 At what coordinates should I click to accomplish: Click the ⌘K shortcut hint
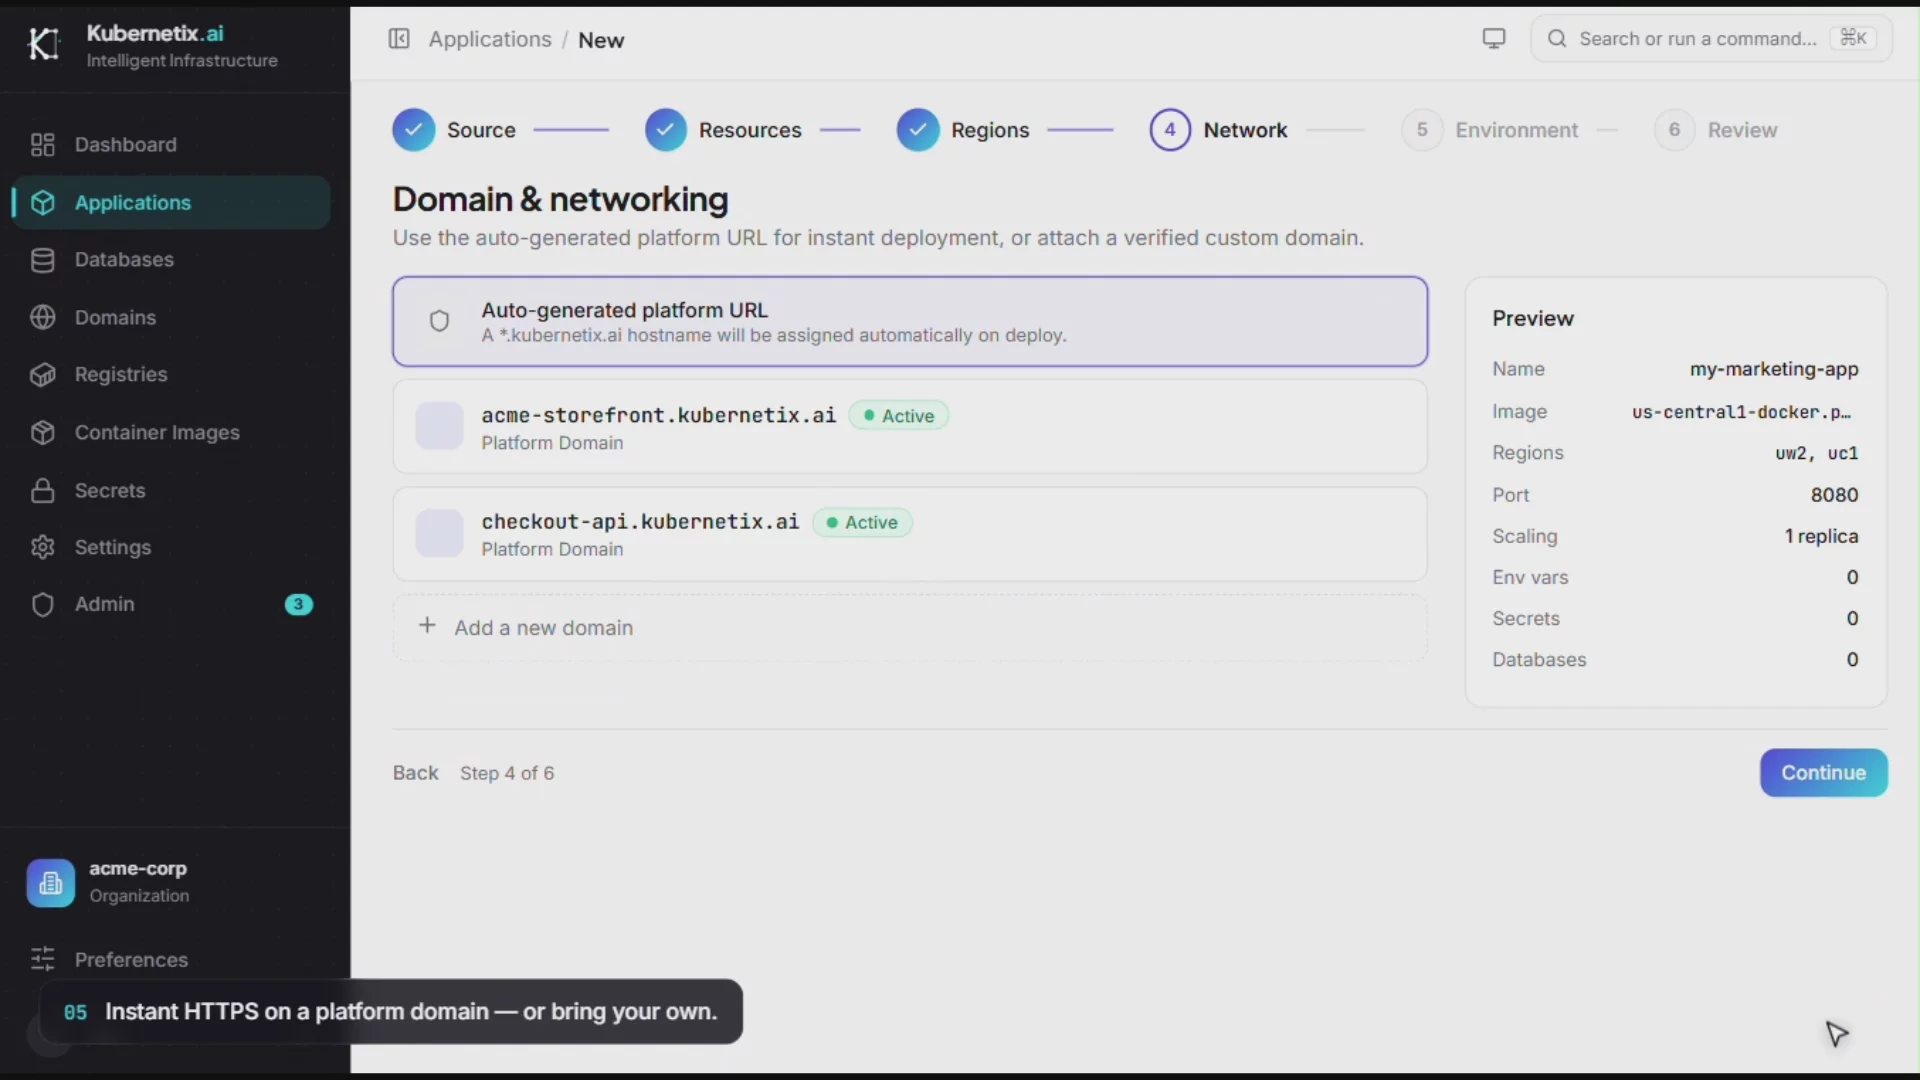tap(1853, 38)
